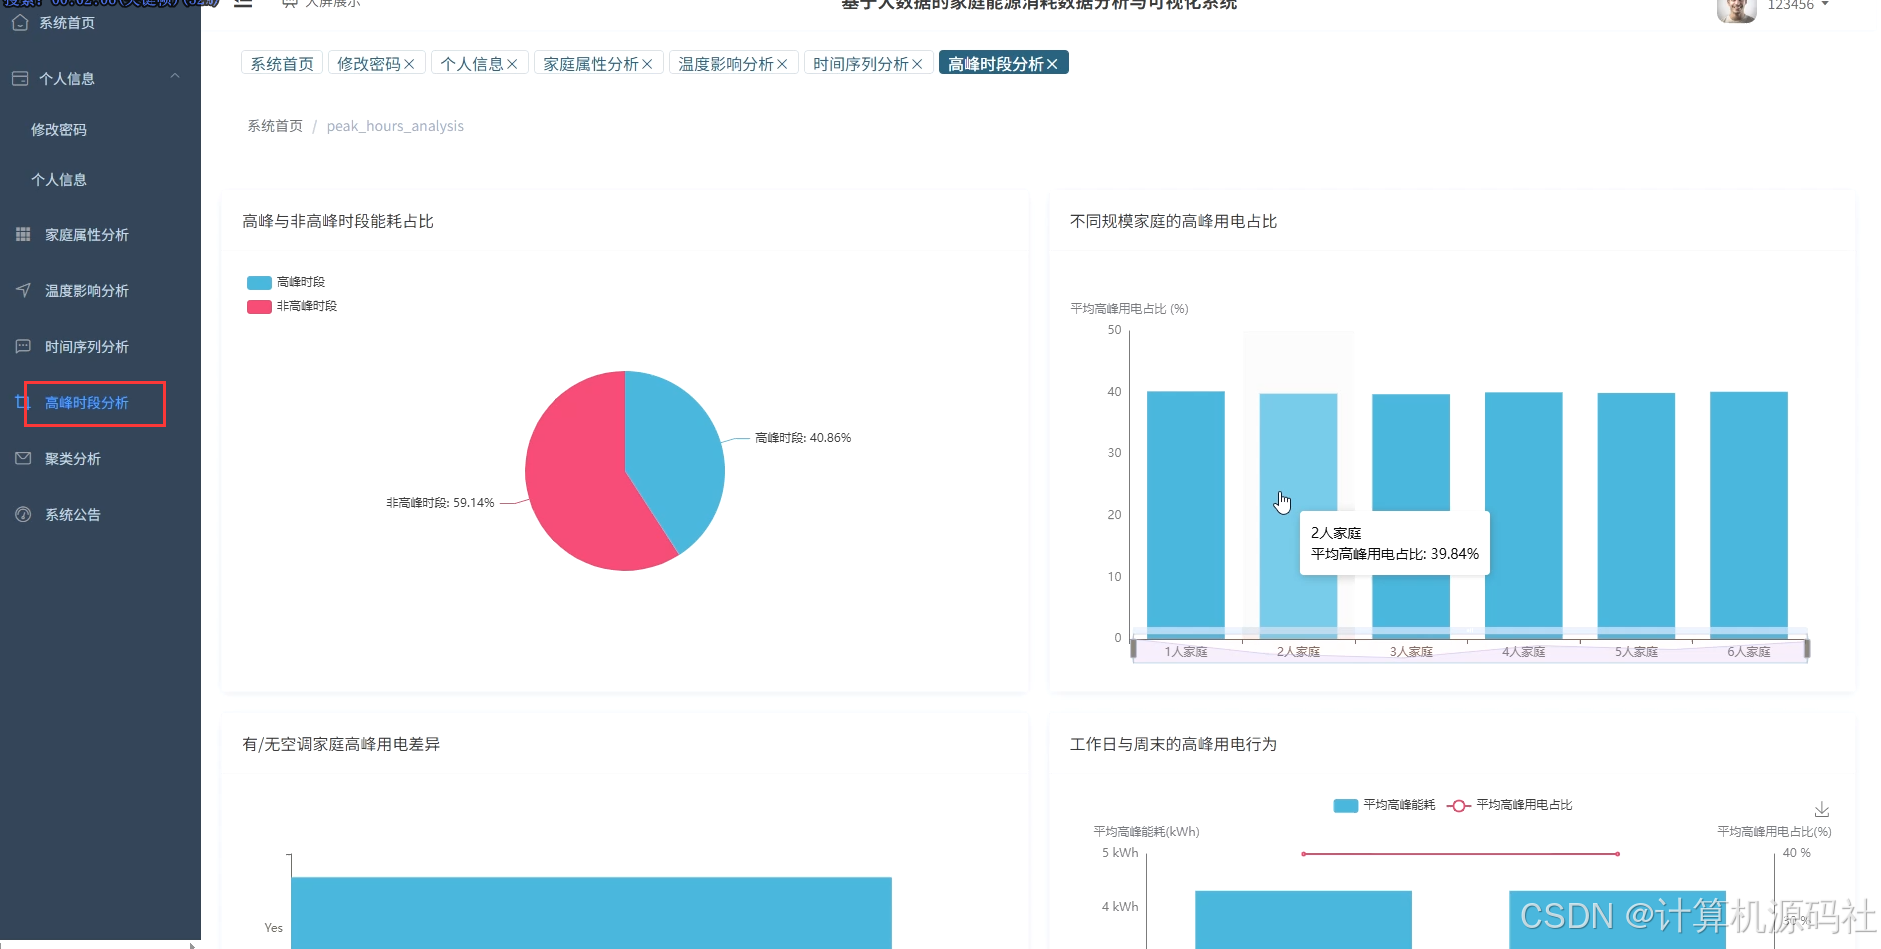The image size is (1881, 949).
Task: Click the 1人家庭 bar
Action: (x=1186, y=515)
